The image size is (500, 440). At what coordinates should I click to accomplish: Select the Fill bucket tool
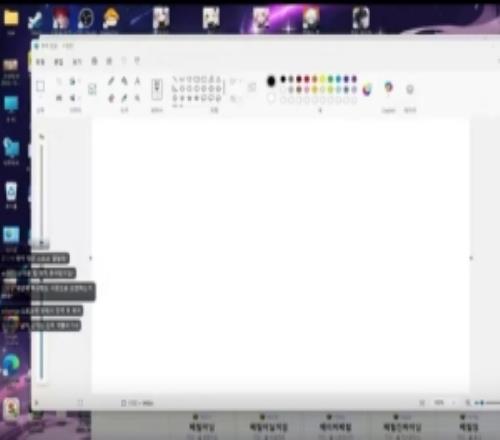[x=124, y=81]
